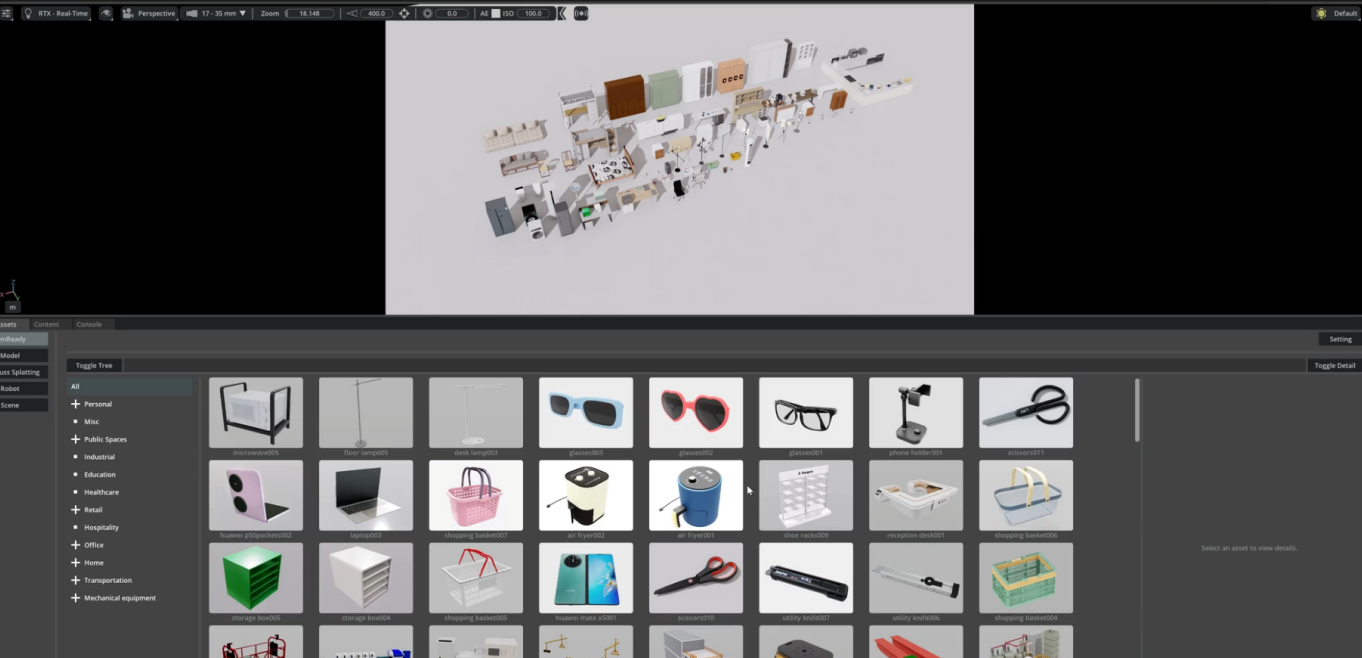Expand the Personal category
Image resolution: width=1362 pixels, height=658 pixels.
(75, 404)
